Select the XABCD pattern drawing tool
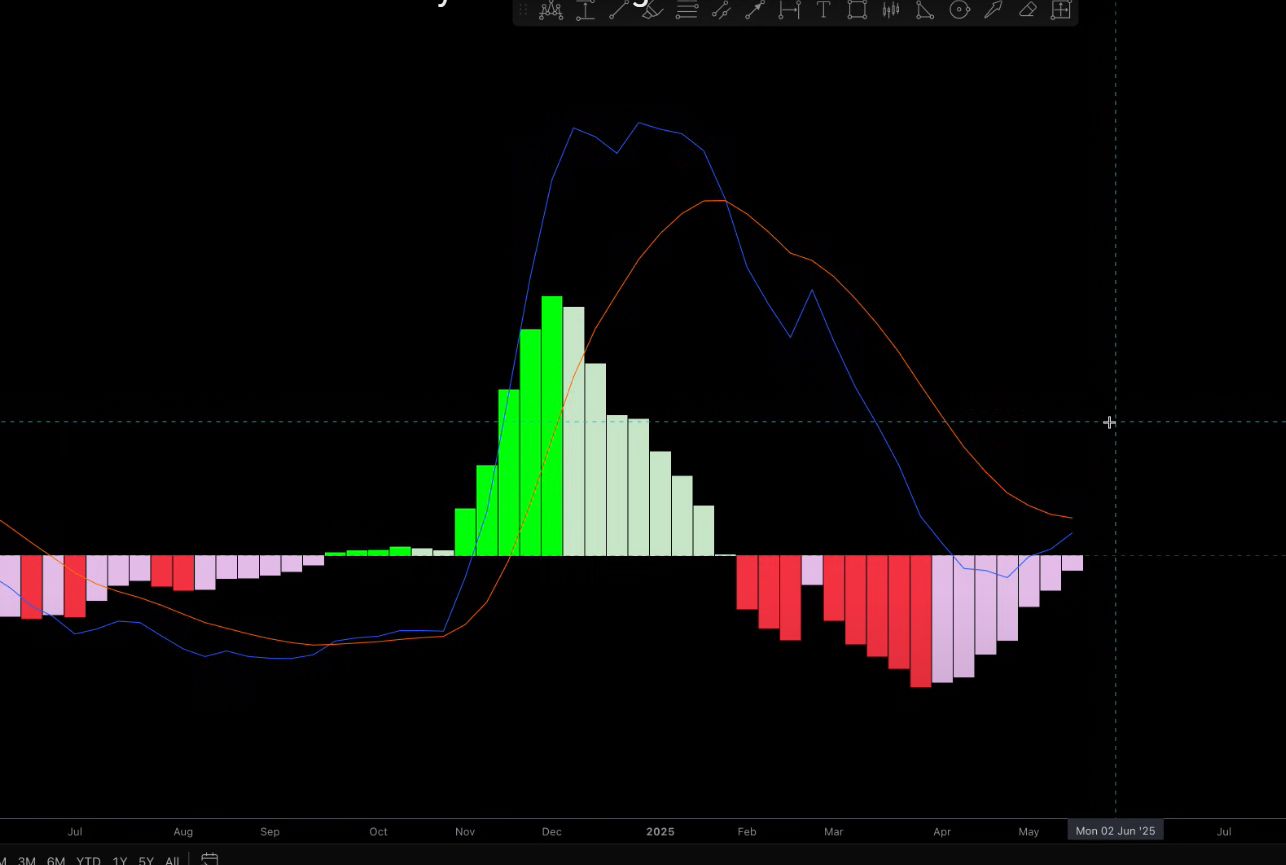Viewport: 1286px width, 865px height. (551, 11)
